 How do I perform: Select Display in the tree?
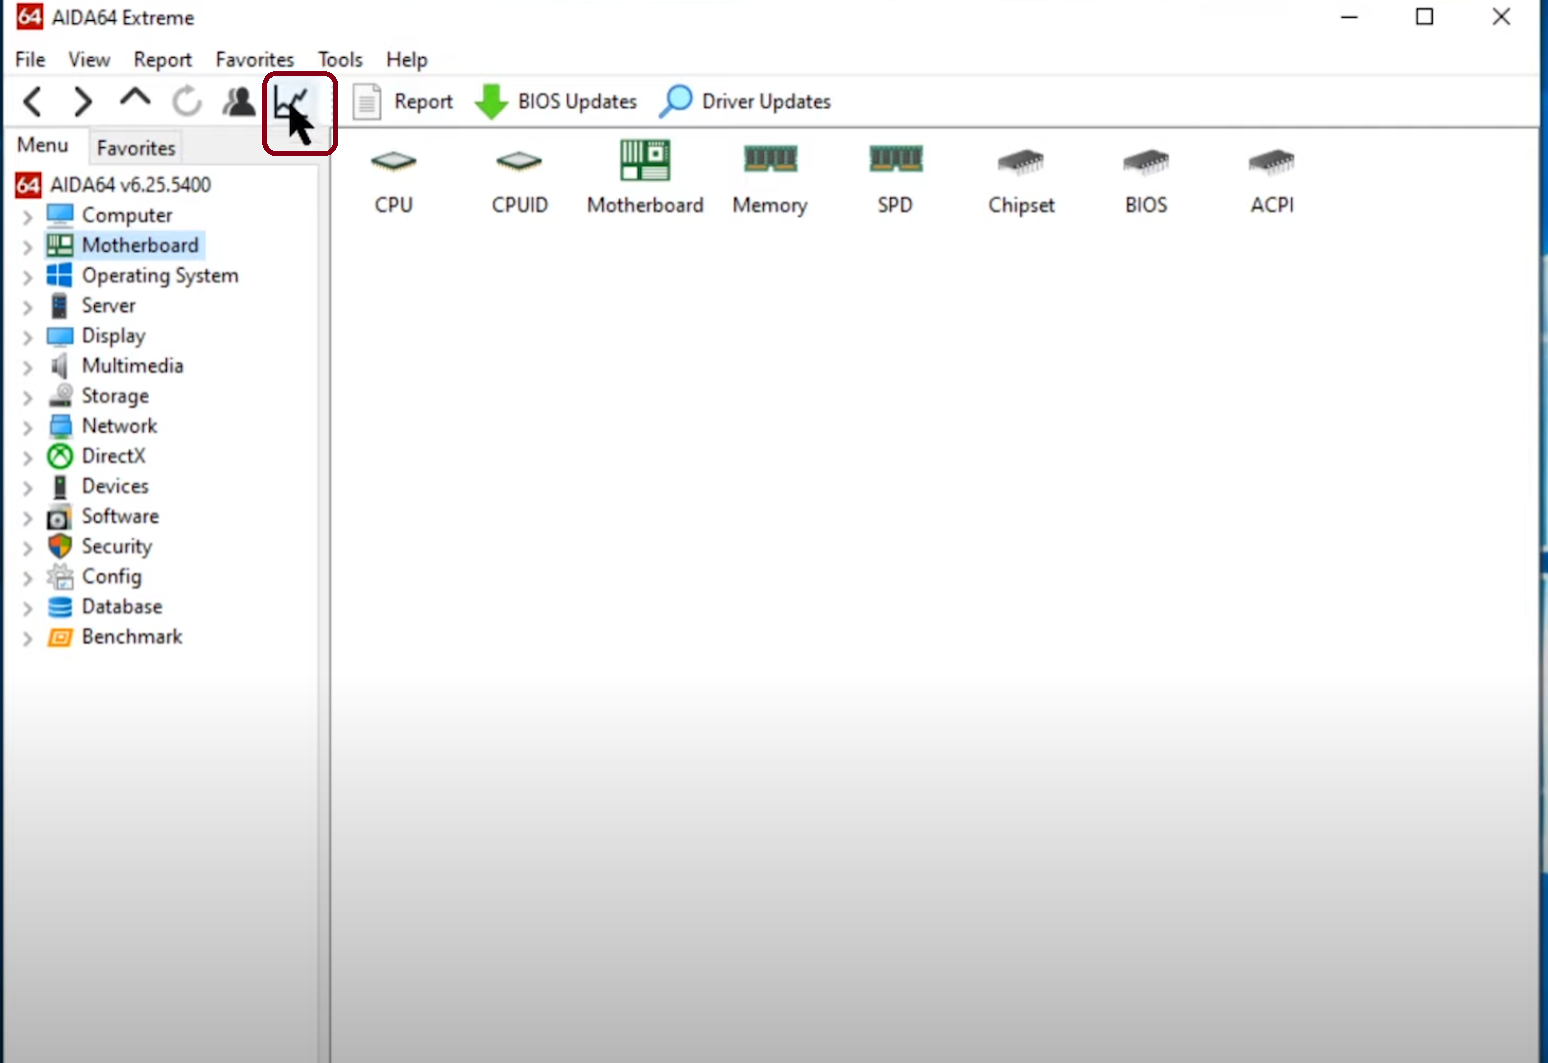click(x=114, y=336)
